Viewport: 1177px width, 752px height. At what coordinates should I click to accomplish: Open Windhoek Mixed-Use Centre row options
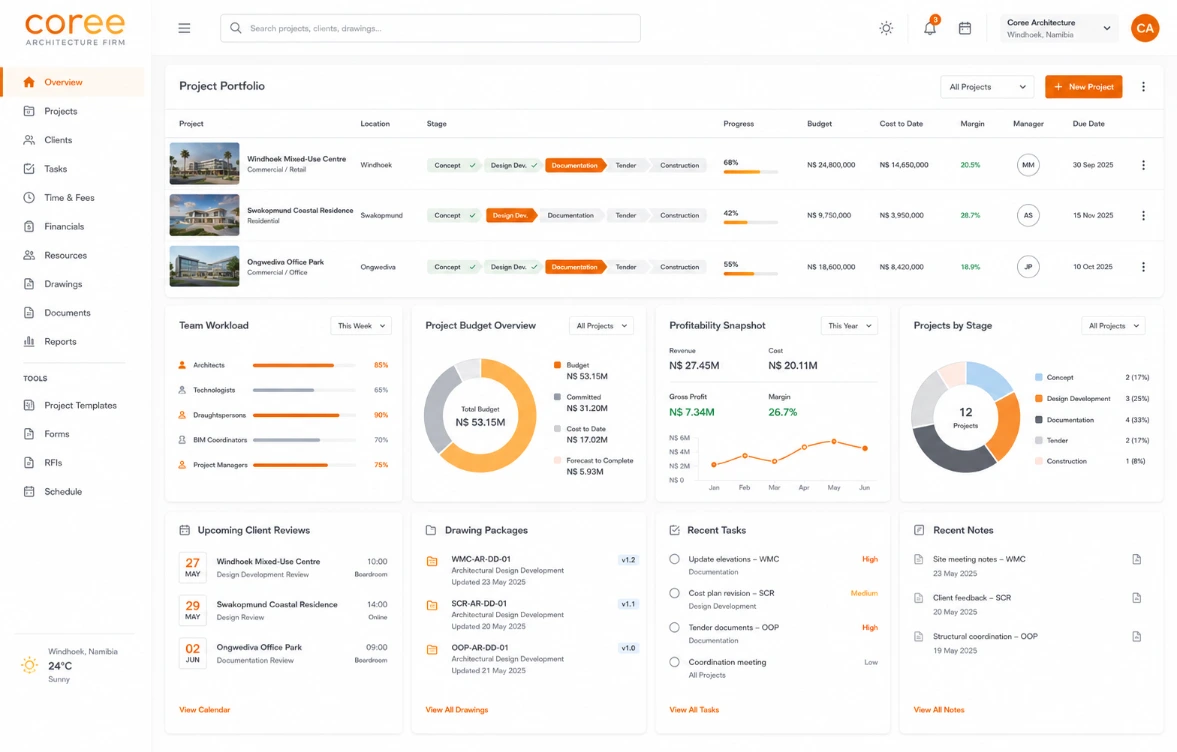(x=1143, y=165)
